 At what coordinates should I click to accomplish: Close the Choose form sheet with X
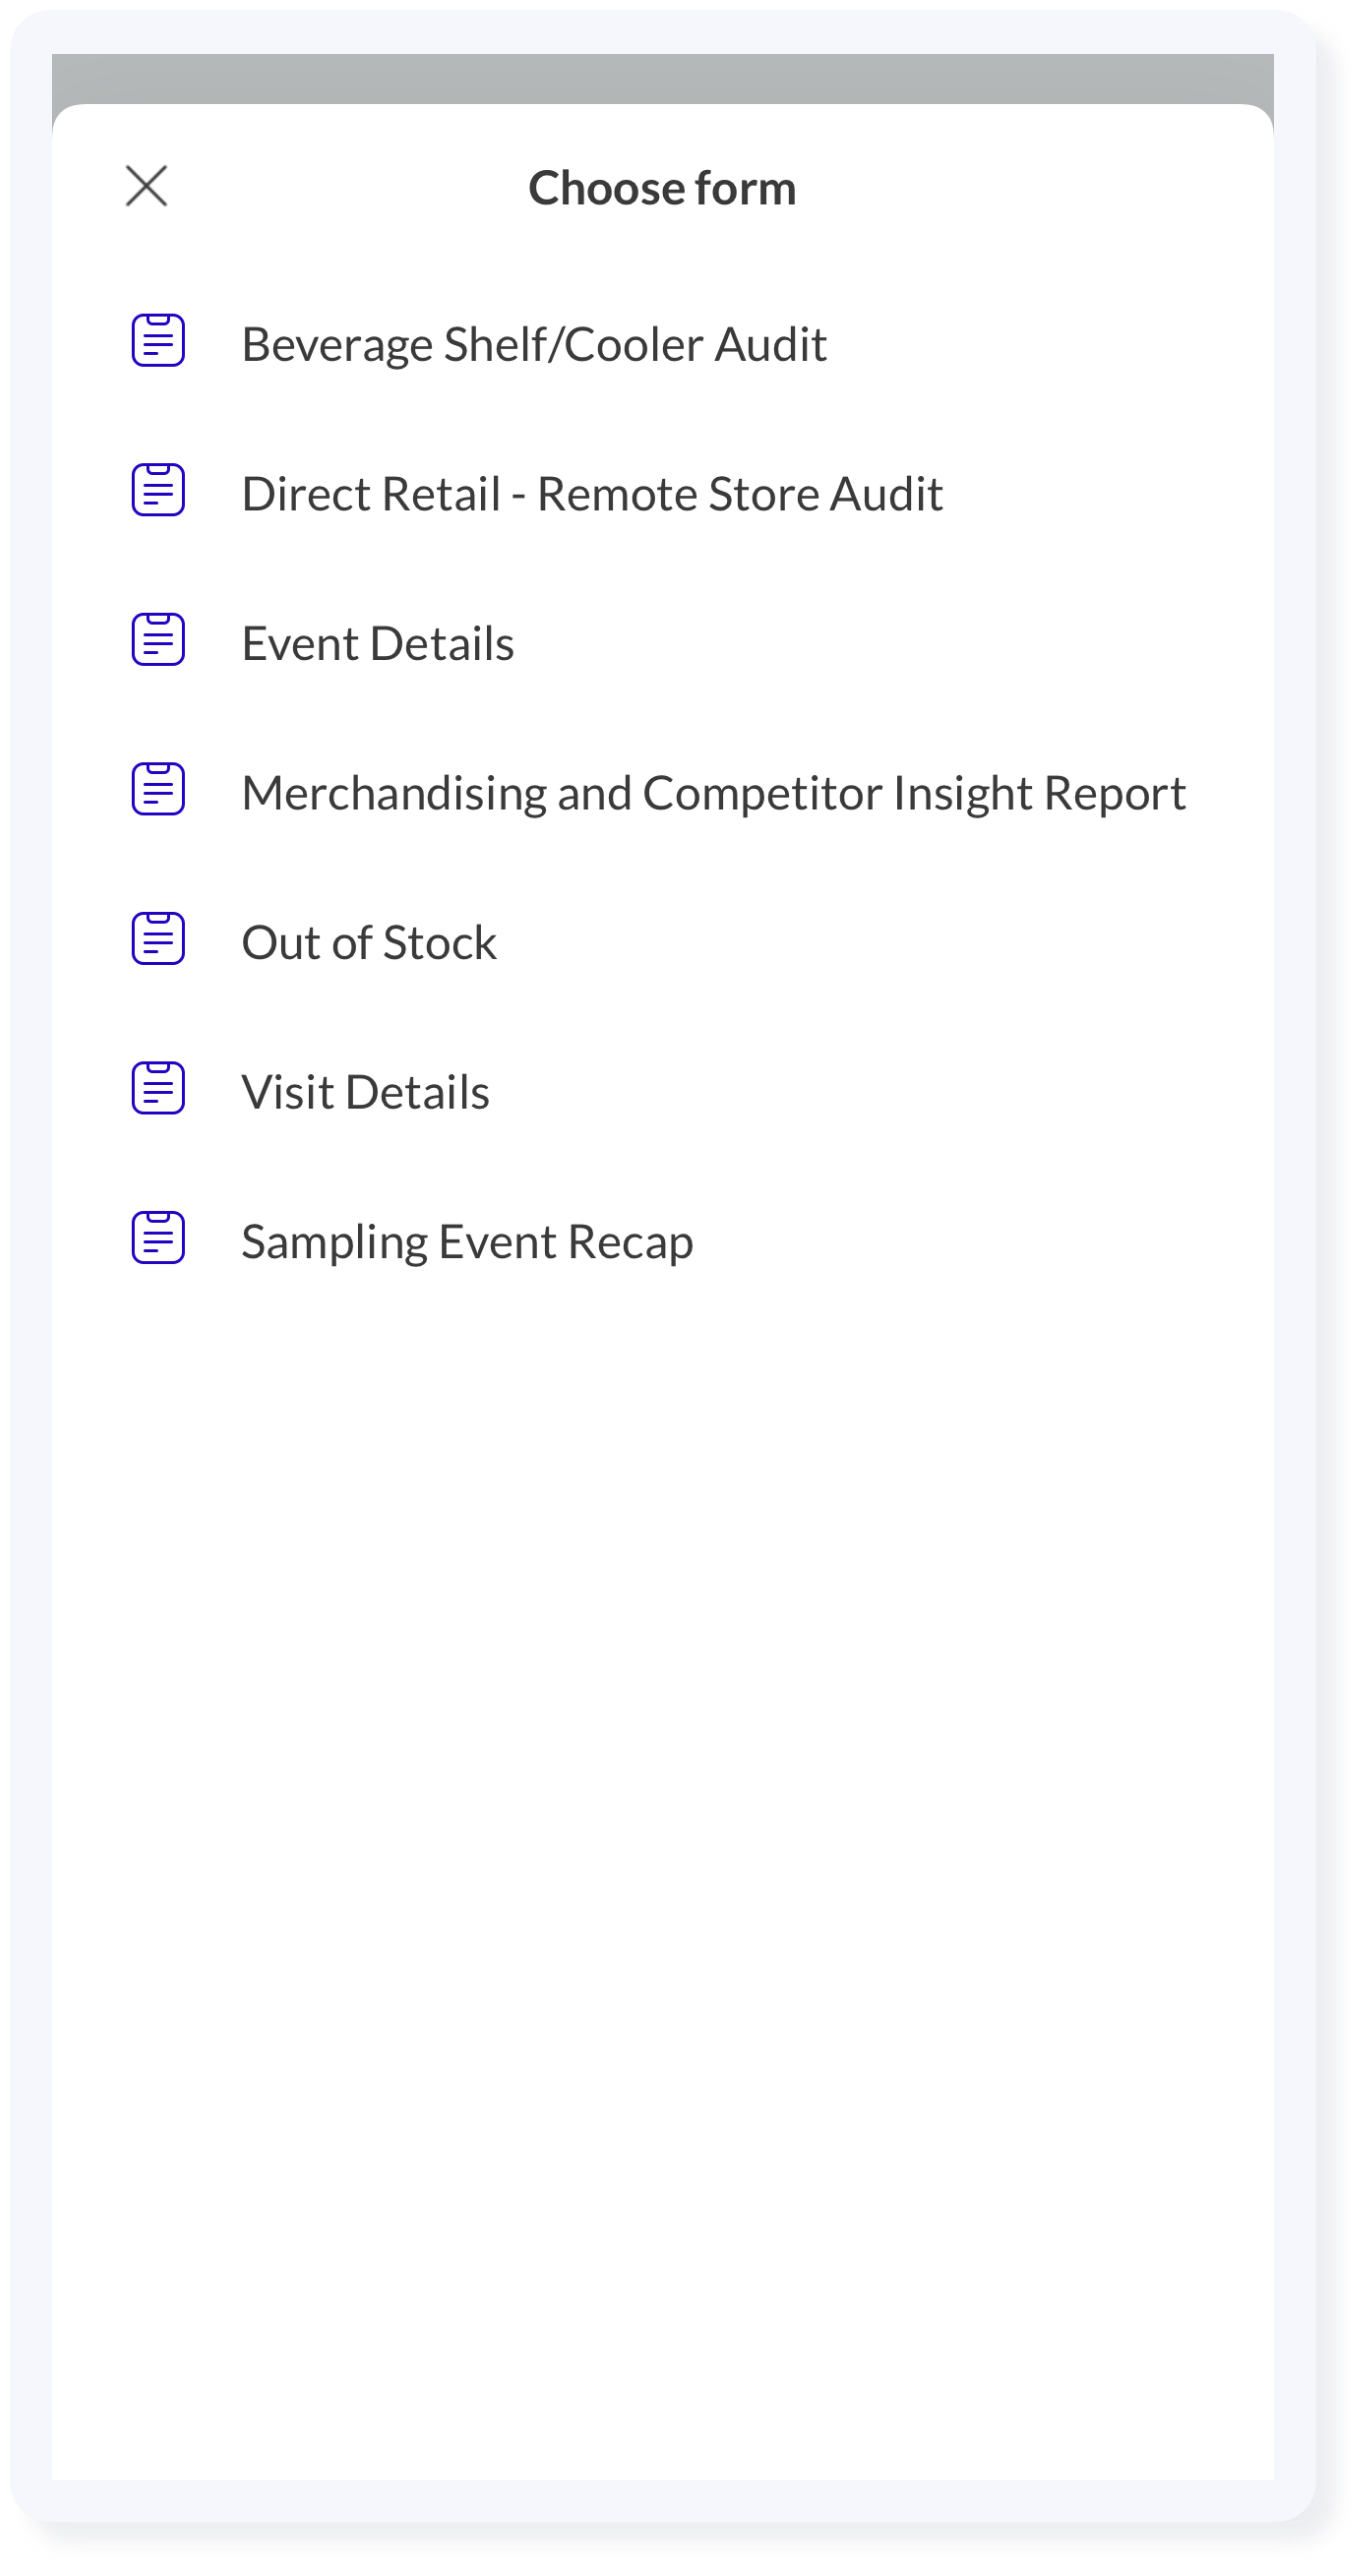147,187
